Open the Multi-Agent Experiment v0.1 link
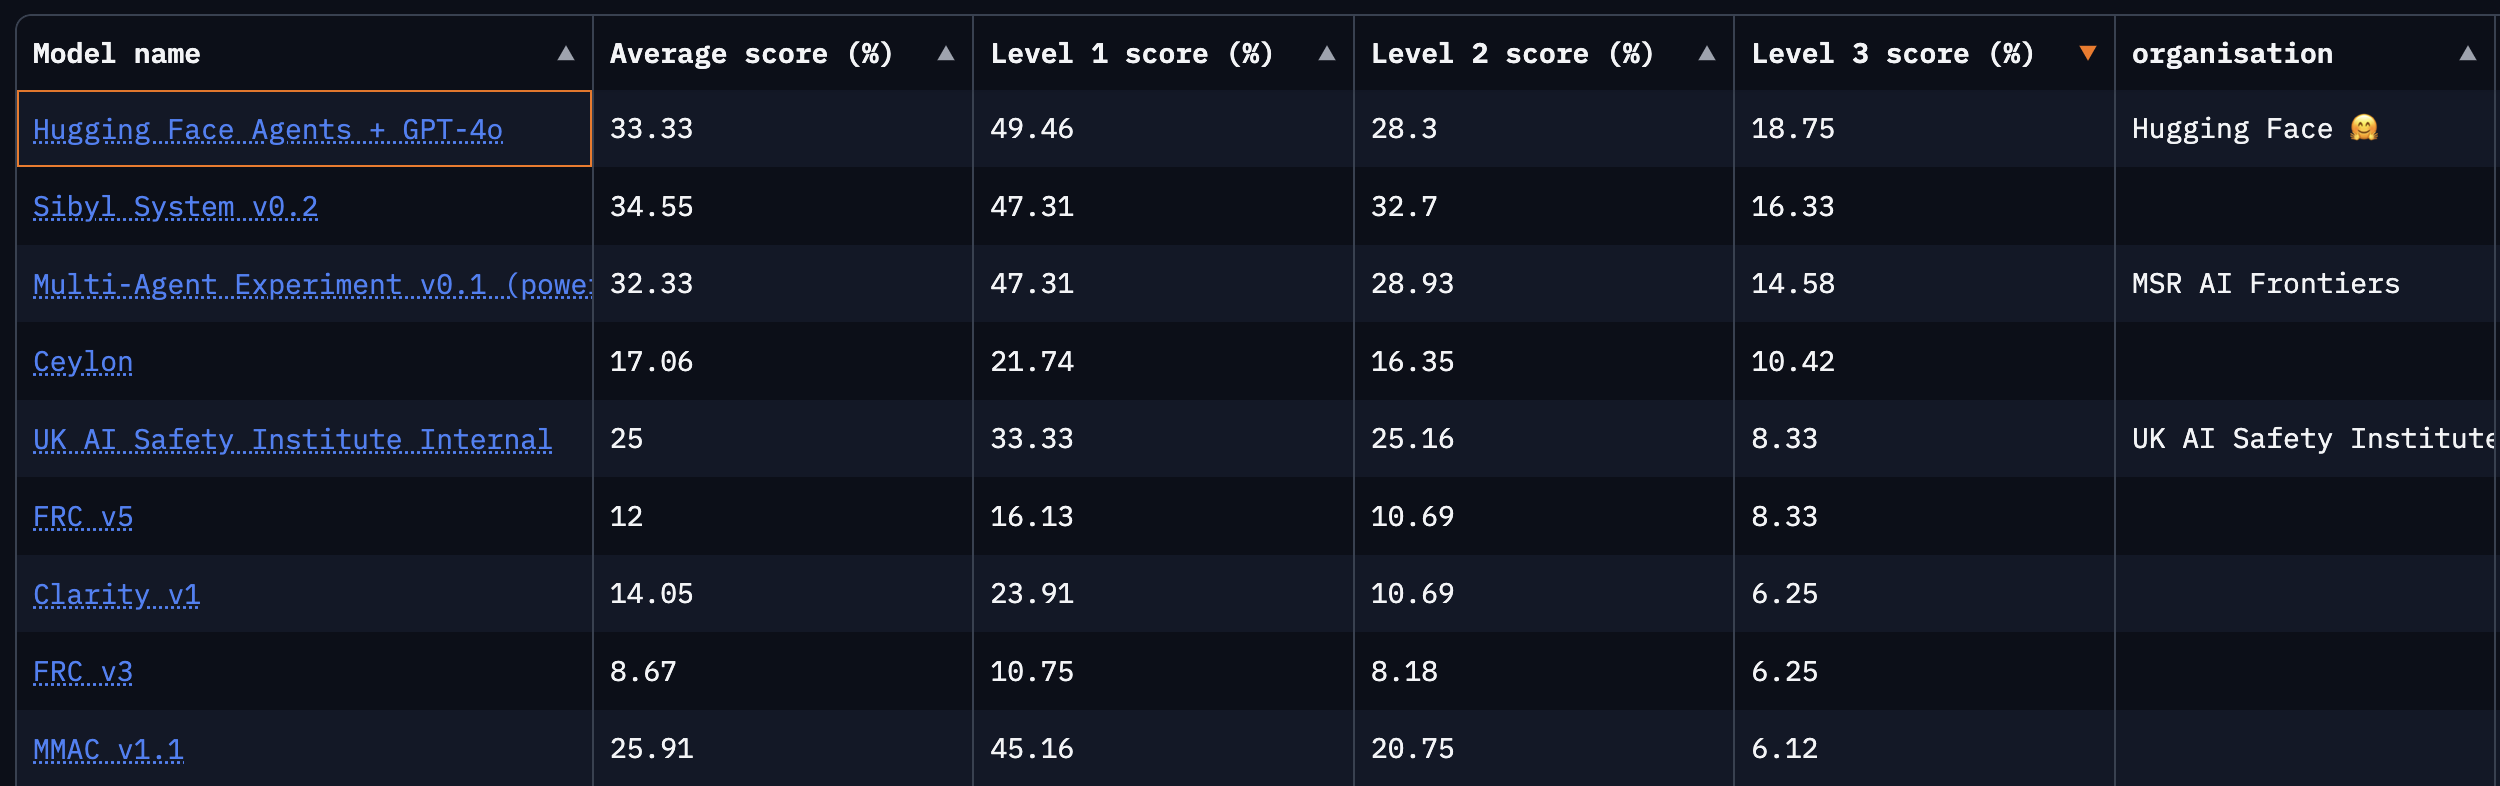The image size is (2500, 786). coord(300,283)
